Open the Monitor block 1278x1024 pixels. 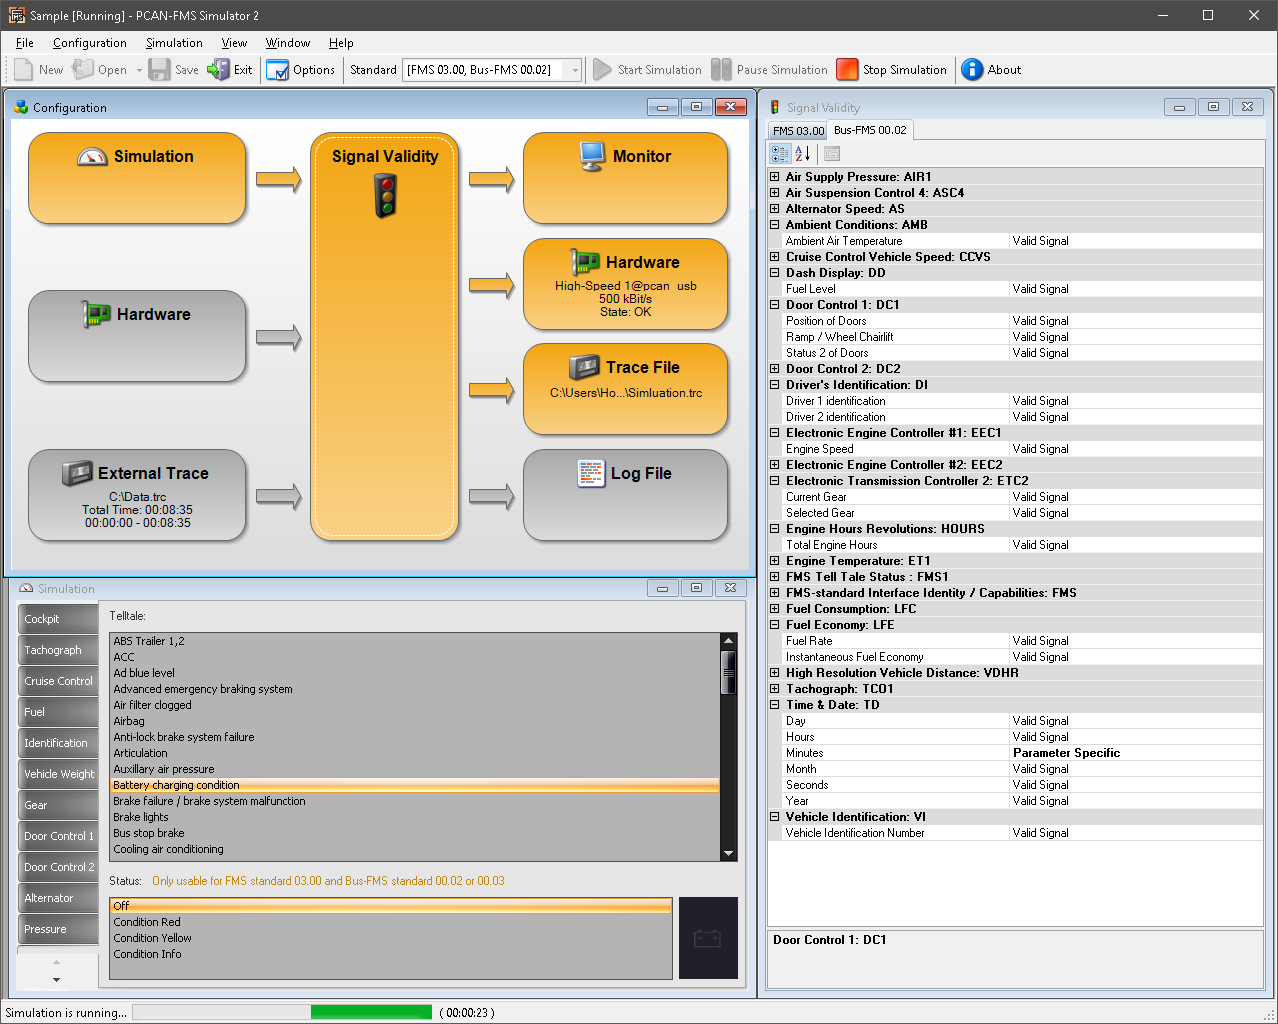click(626, 178)
